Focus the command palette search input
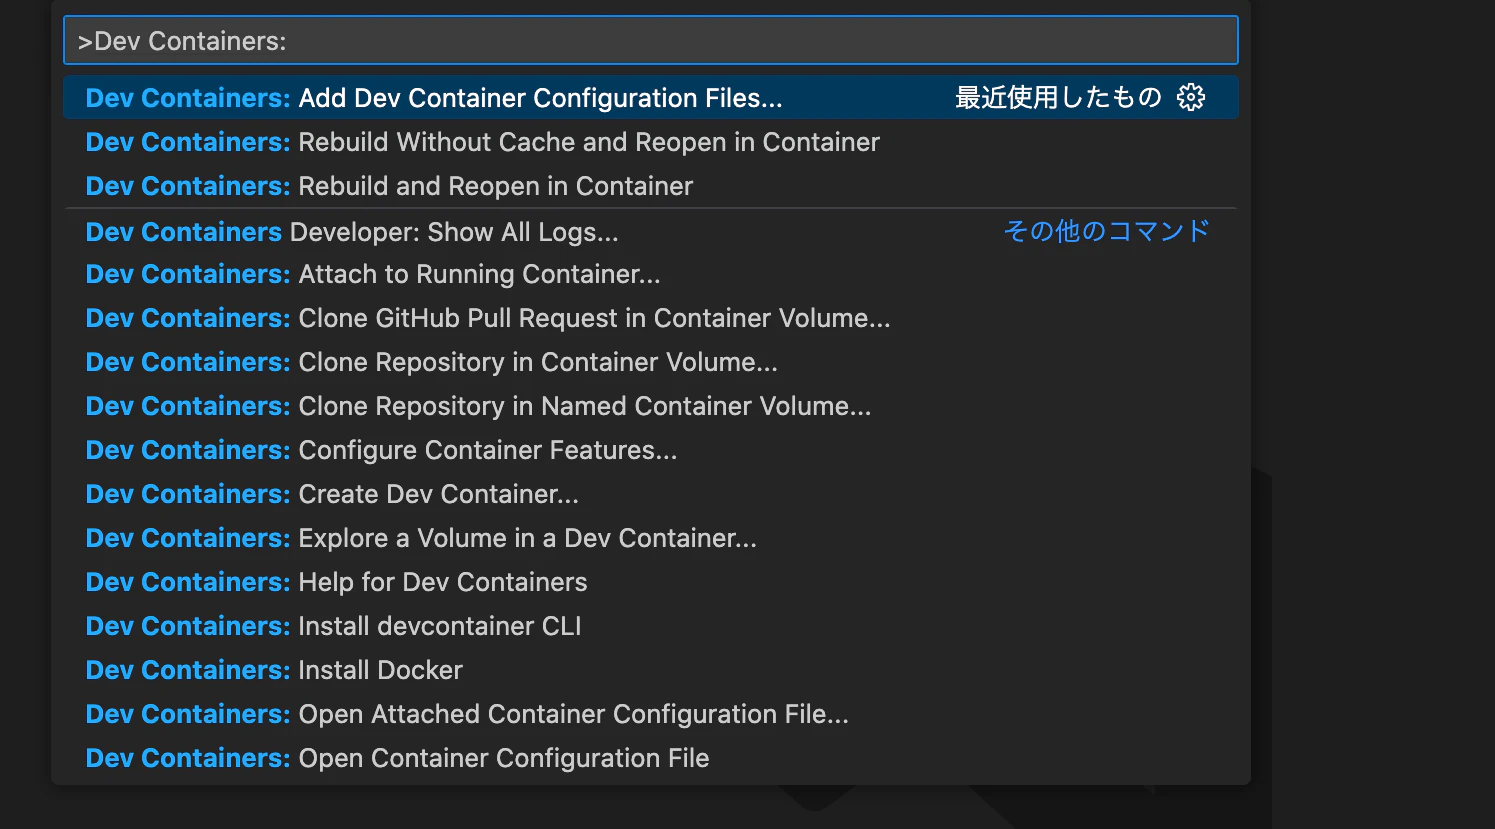Screen dimensions: 1495x829 [x=651, y=41]
